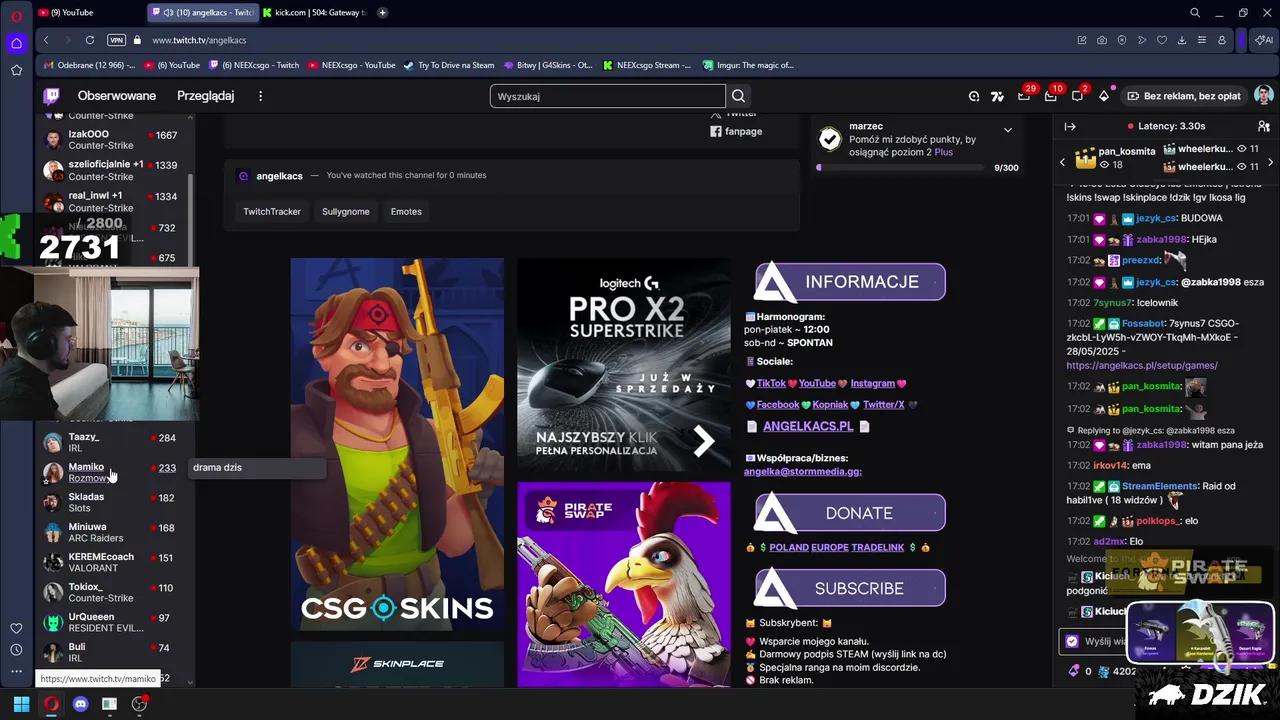Open Opera sidebar home icon
Screen dimensions: 1280x720
[x=16, y=43]
